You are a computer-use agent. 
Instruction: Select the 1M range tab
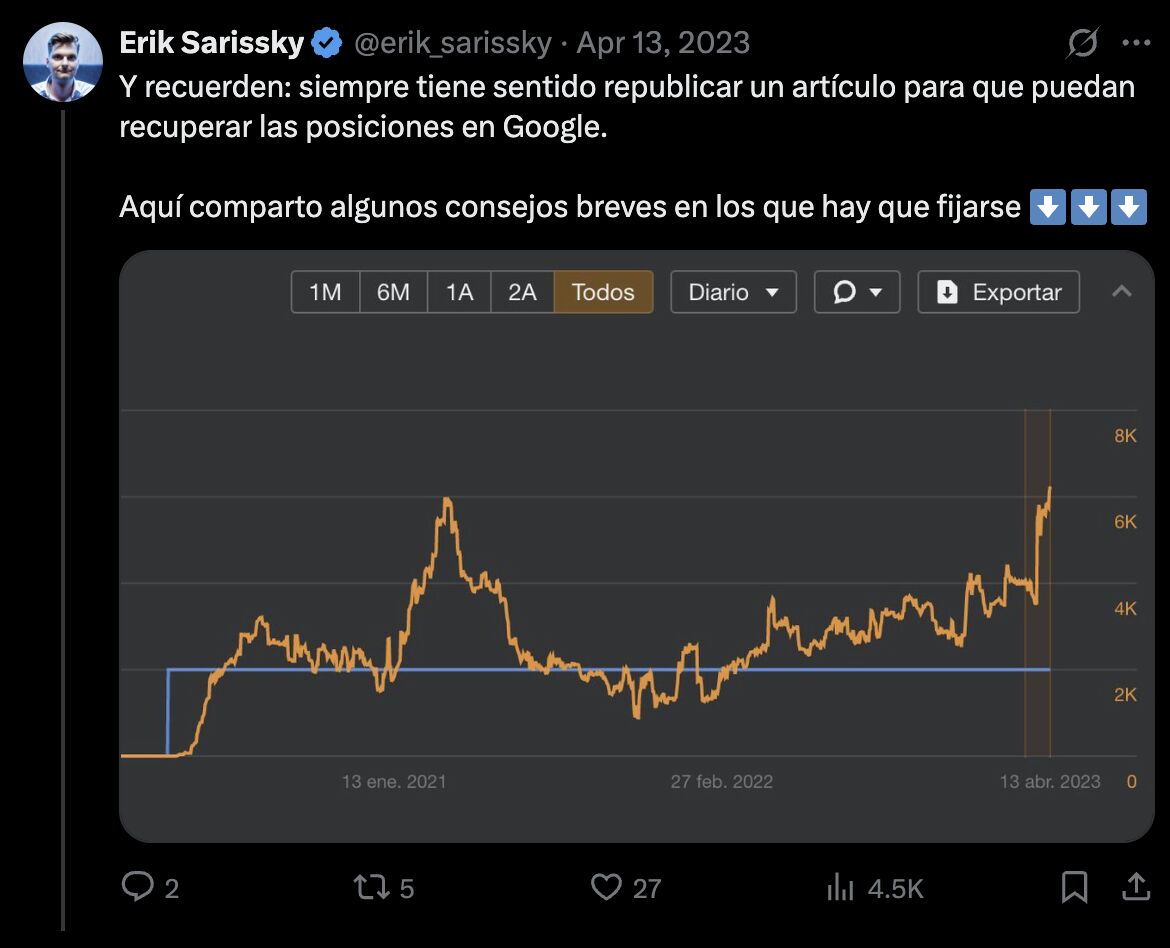coord(325,292)
